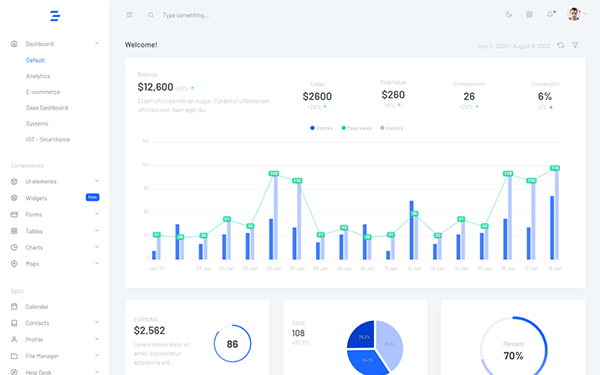Toggle the Page views legend series
The height and width of the screenshot is (375, 600).
[x=356, y=128]
